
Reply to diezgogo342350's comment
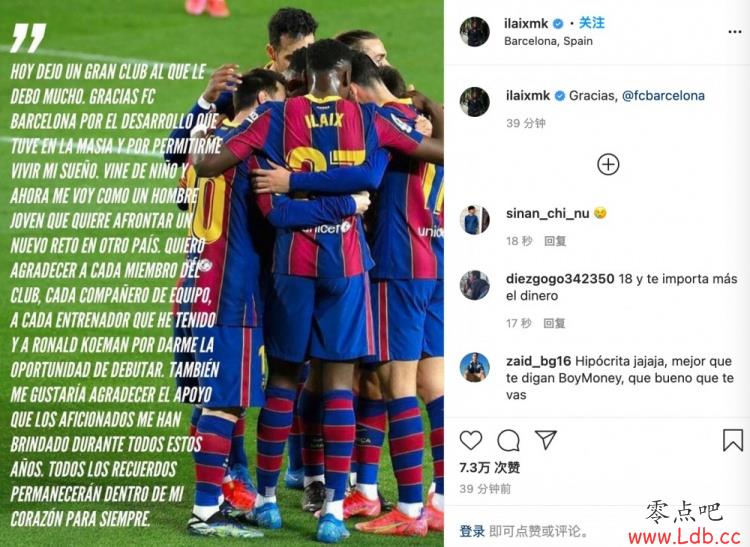554,324
